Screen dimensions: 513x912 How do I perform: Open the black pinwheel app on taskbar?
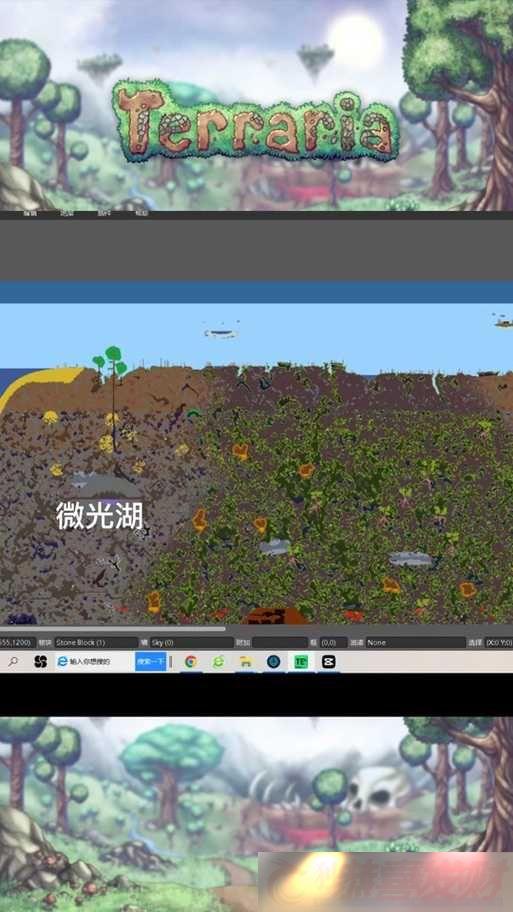click(x=40, y=661)
